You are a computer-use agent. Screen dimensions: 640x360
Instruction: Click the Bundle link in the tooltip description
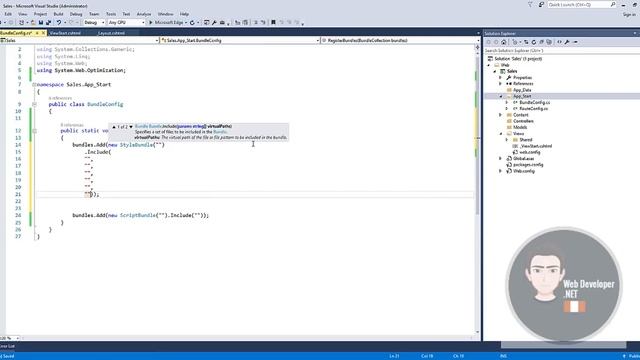coord(220,132)
